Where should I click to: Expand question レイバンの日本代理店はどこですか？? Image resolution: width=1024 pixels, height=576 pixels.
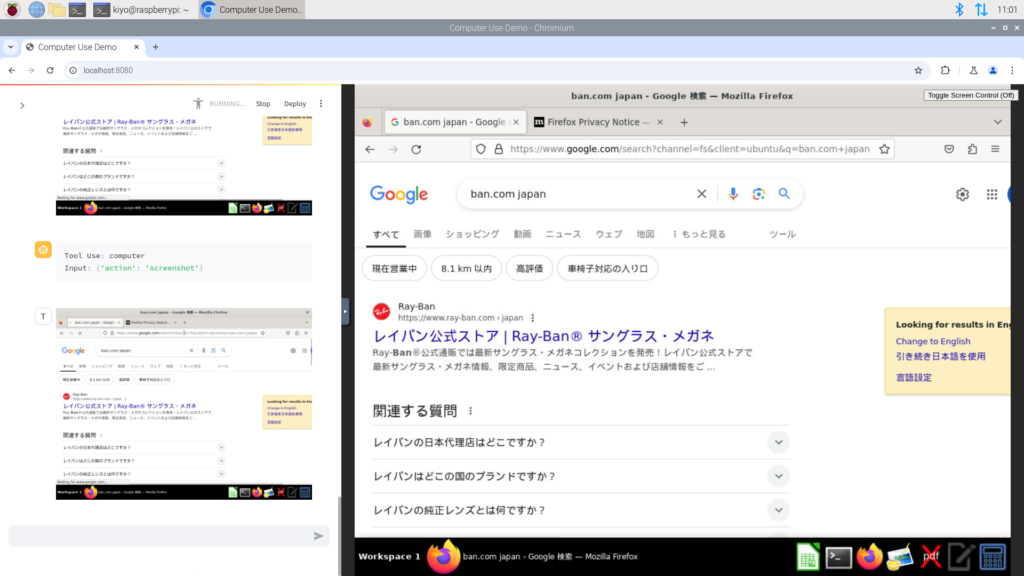778,442
